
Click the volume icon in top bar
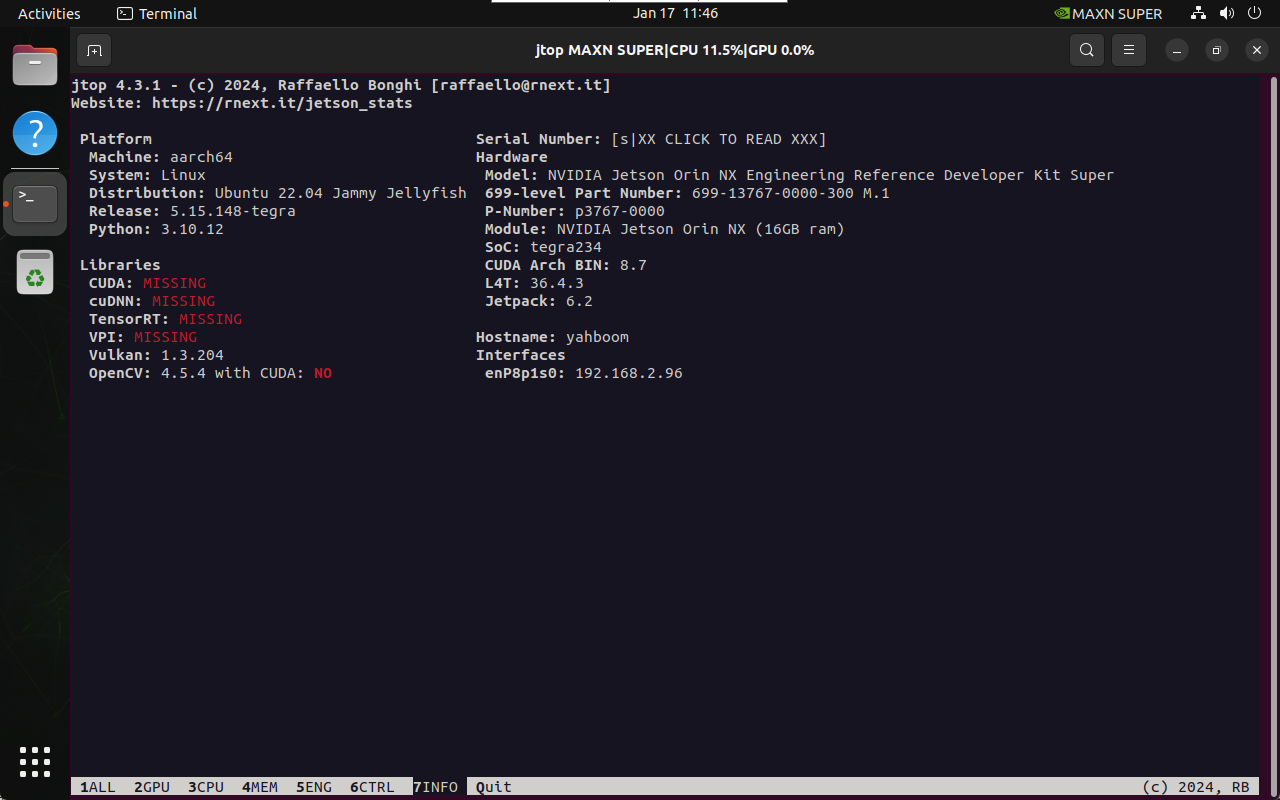click(x=1227, y=14)
